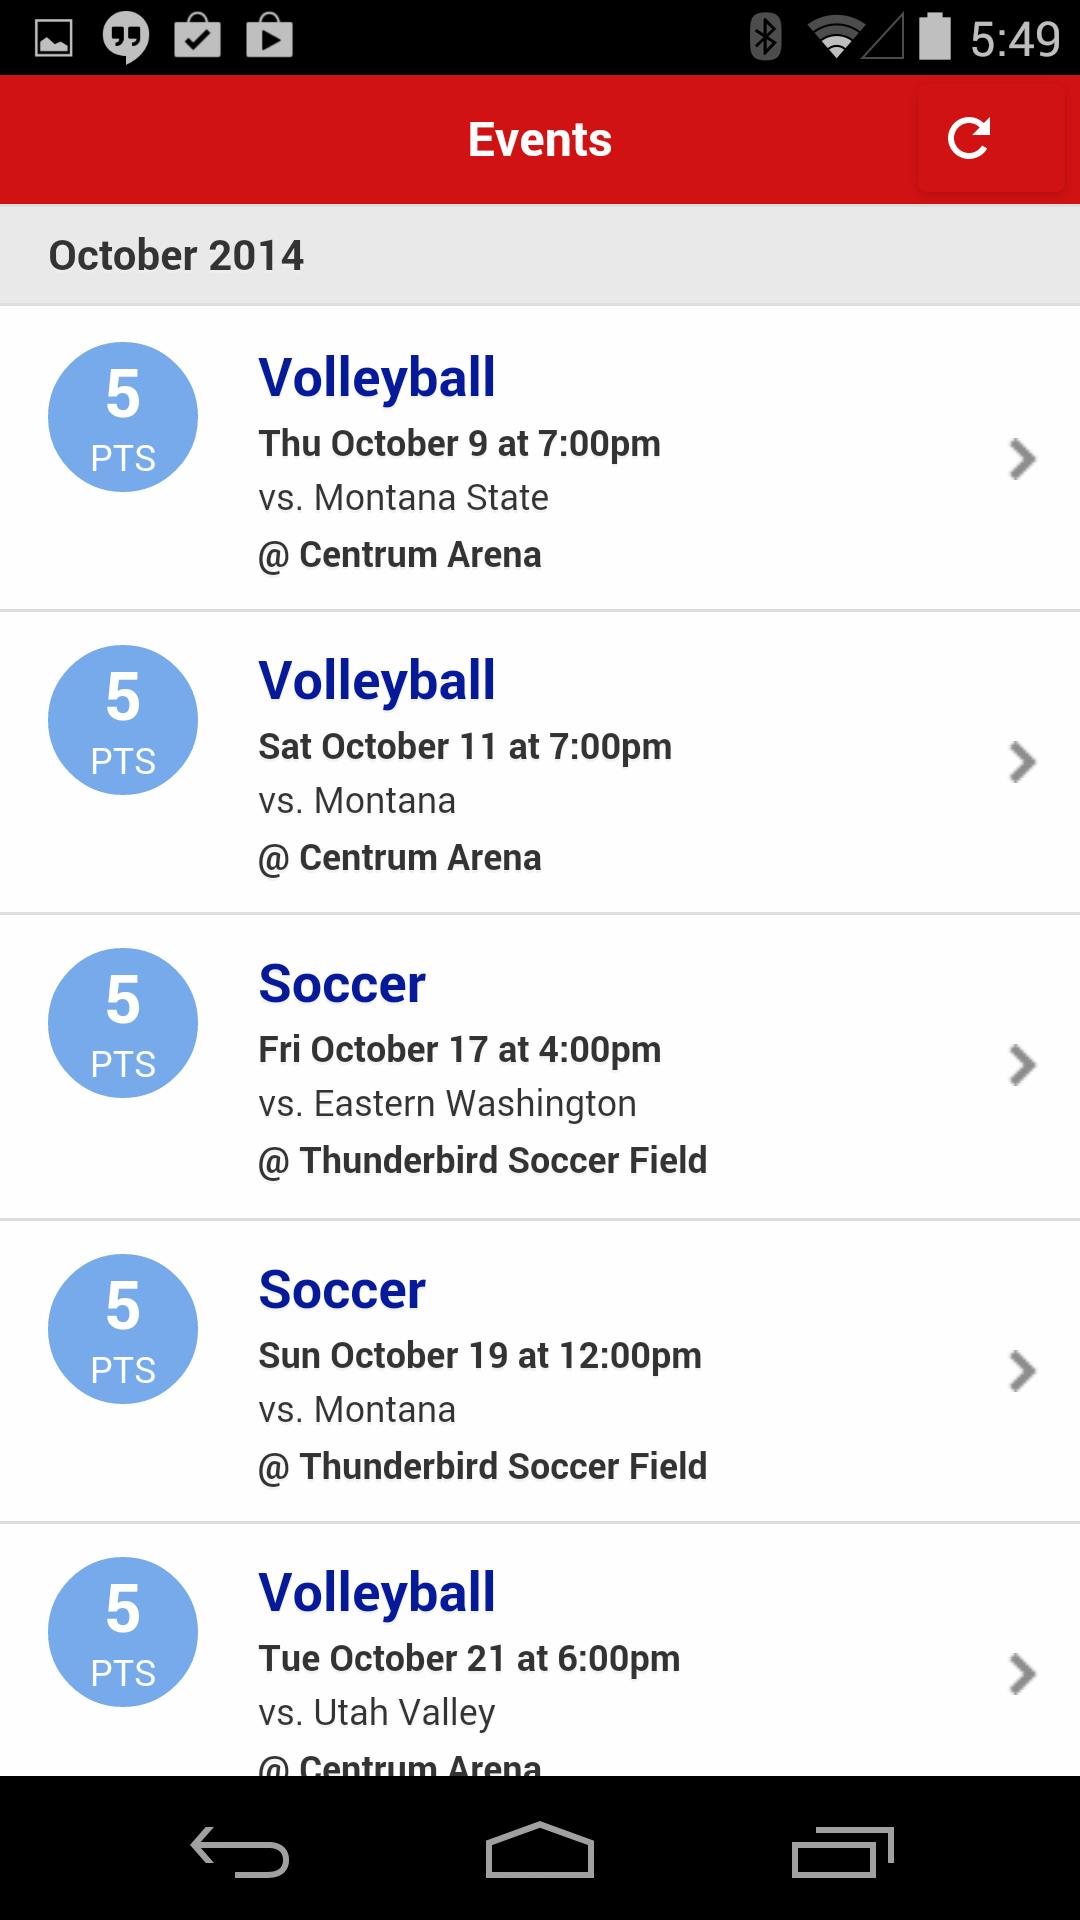Tap 5 PTS badge for October 11 volleyball
1080x1920 pixels.
click(123, 720)
